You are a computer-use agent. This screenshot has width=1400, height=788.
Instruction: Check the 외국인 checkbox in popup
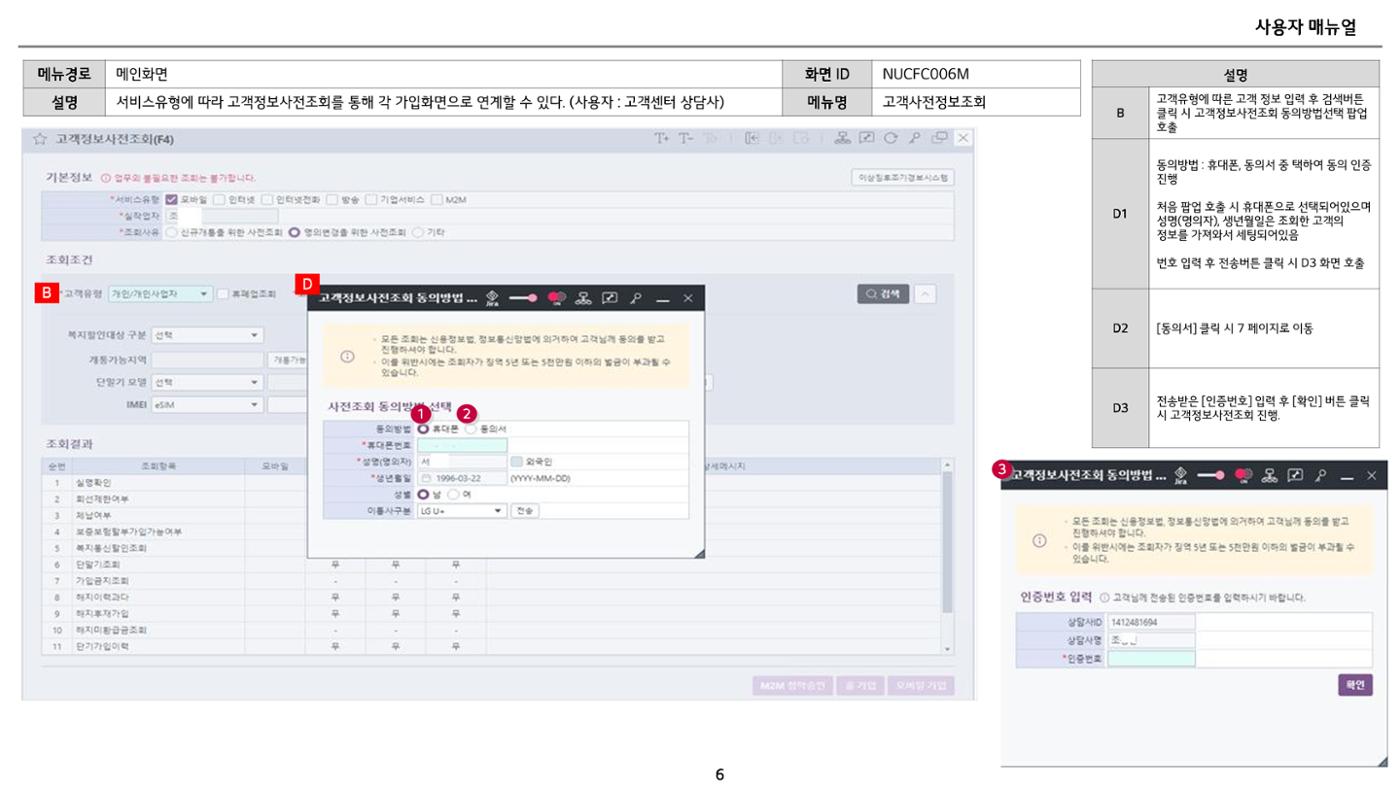tap(516, 462)
